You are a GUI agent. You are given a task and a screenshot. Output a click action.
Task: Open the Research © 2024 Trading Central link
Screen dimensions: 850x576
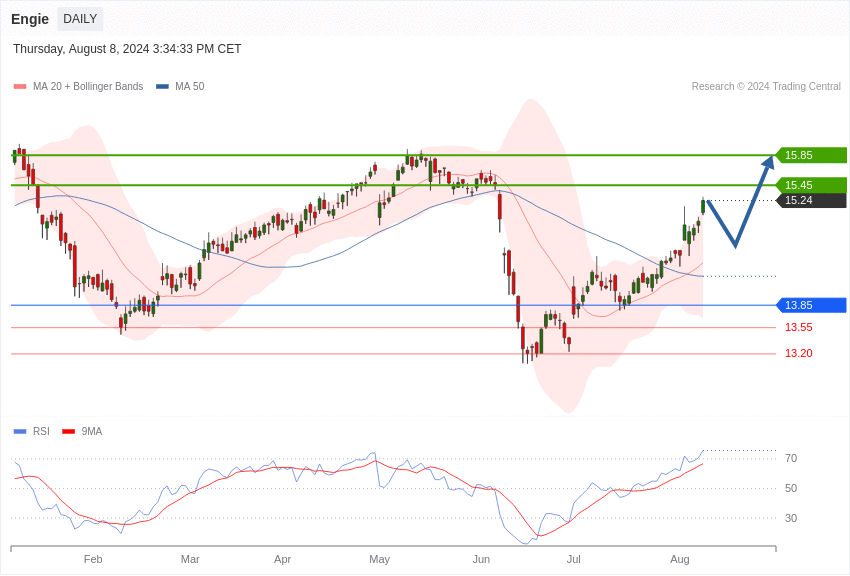coord(766,87)
